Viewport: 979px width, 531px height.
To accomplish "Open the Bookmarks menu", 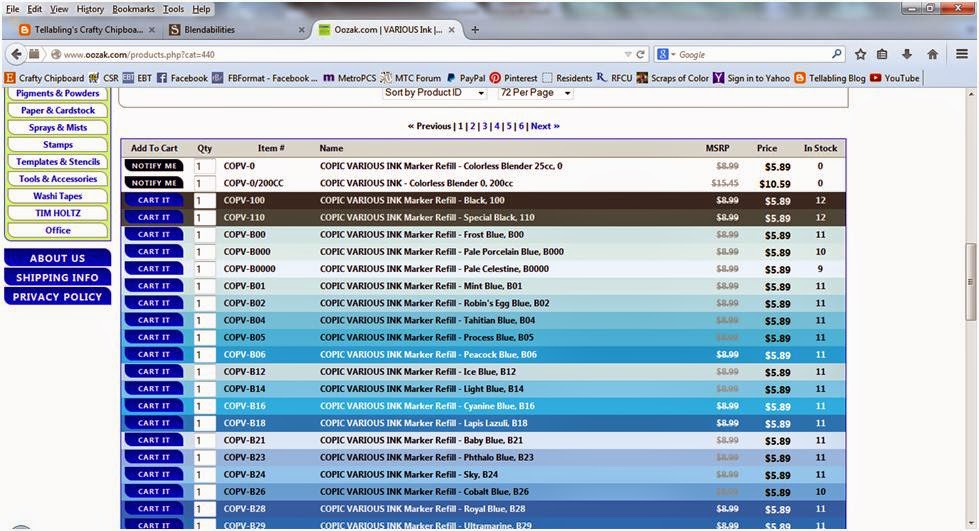I will 134,9.
